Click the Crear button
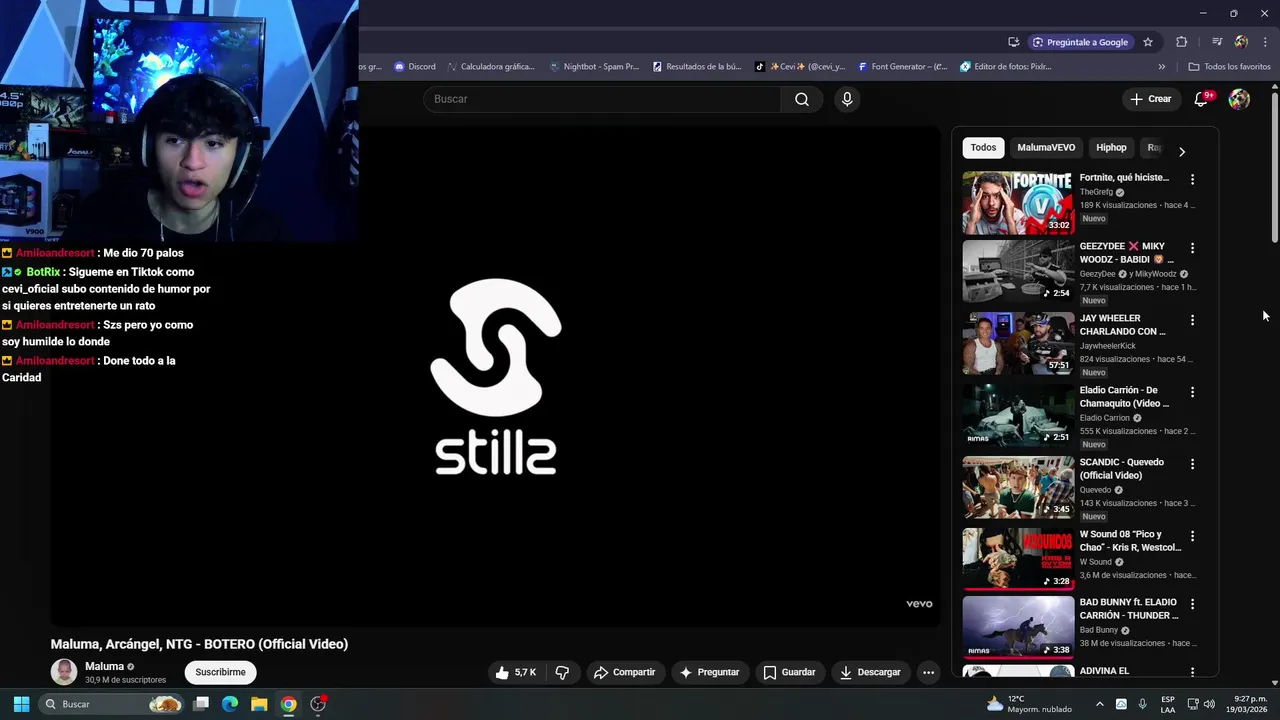Image resolution: width=1280 pixels, height=720 pixels. [1150, 99]
